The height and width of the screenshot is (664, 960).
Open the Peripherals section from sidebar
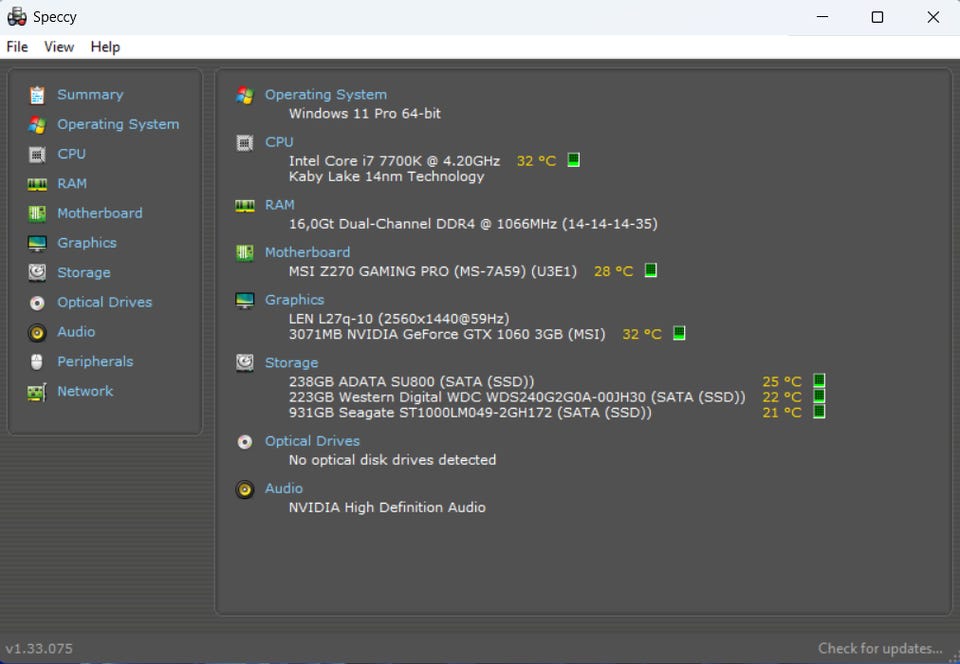tap(95, 362)
